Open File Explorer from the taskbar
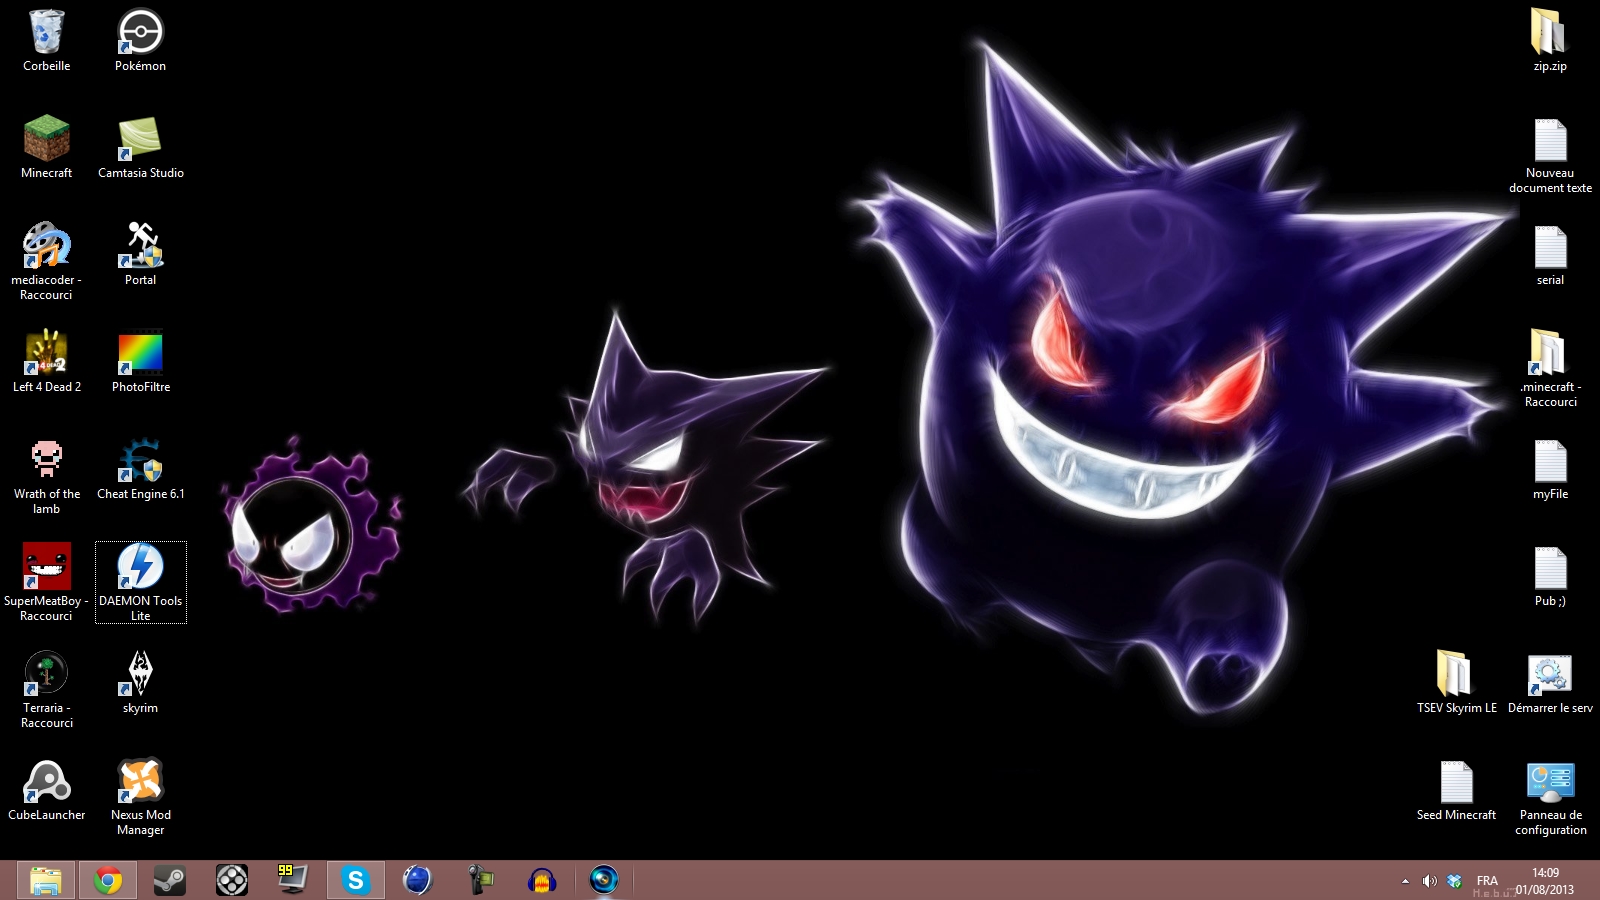 46,880
